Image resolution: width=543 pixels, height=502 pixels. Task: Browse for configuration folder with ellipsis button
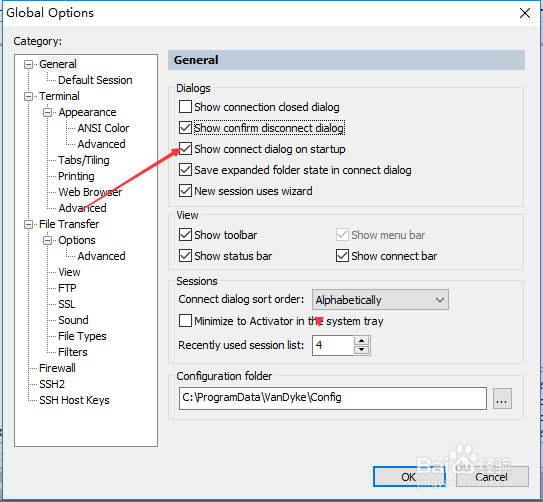pyautogui.click(x=502, y=399)
